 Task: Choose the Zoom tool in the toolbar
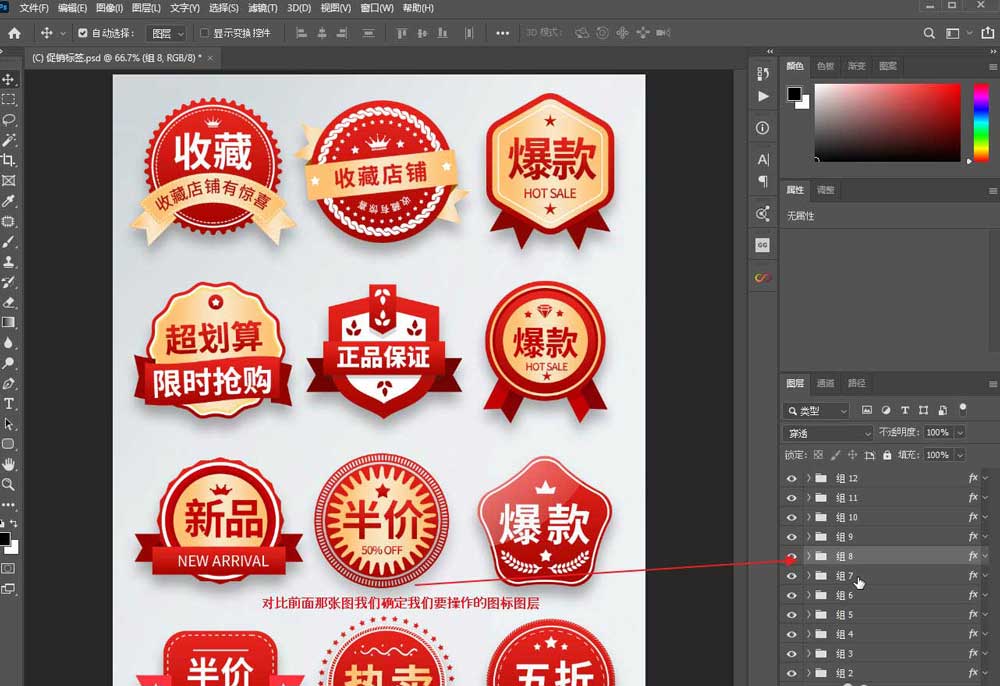click(9, 484)
